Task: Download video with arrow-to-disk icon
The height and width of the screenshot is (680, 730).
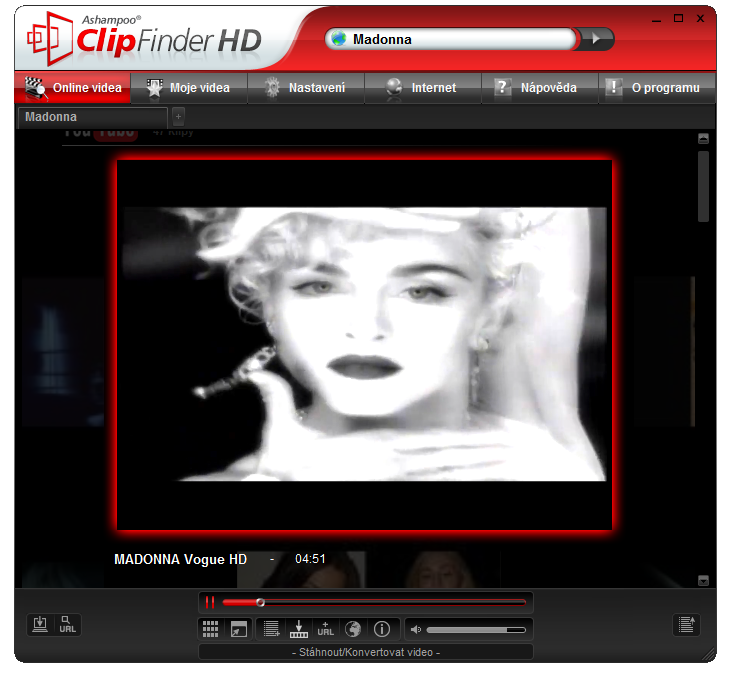Action: pos(298,629)
